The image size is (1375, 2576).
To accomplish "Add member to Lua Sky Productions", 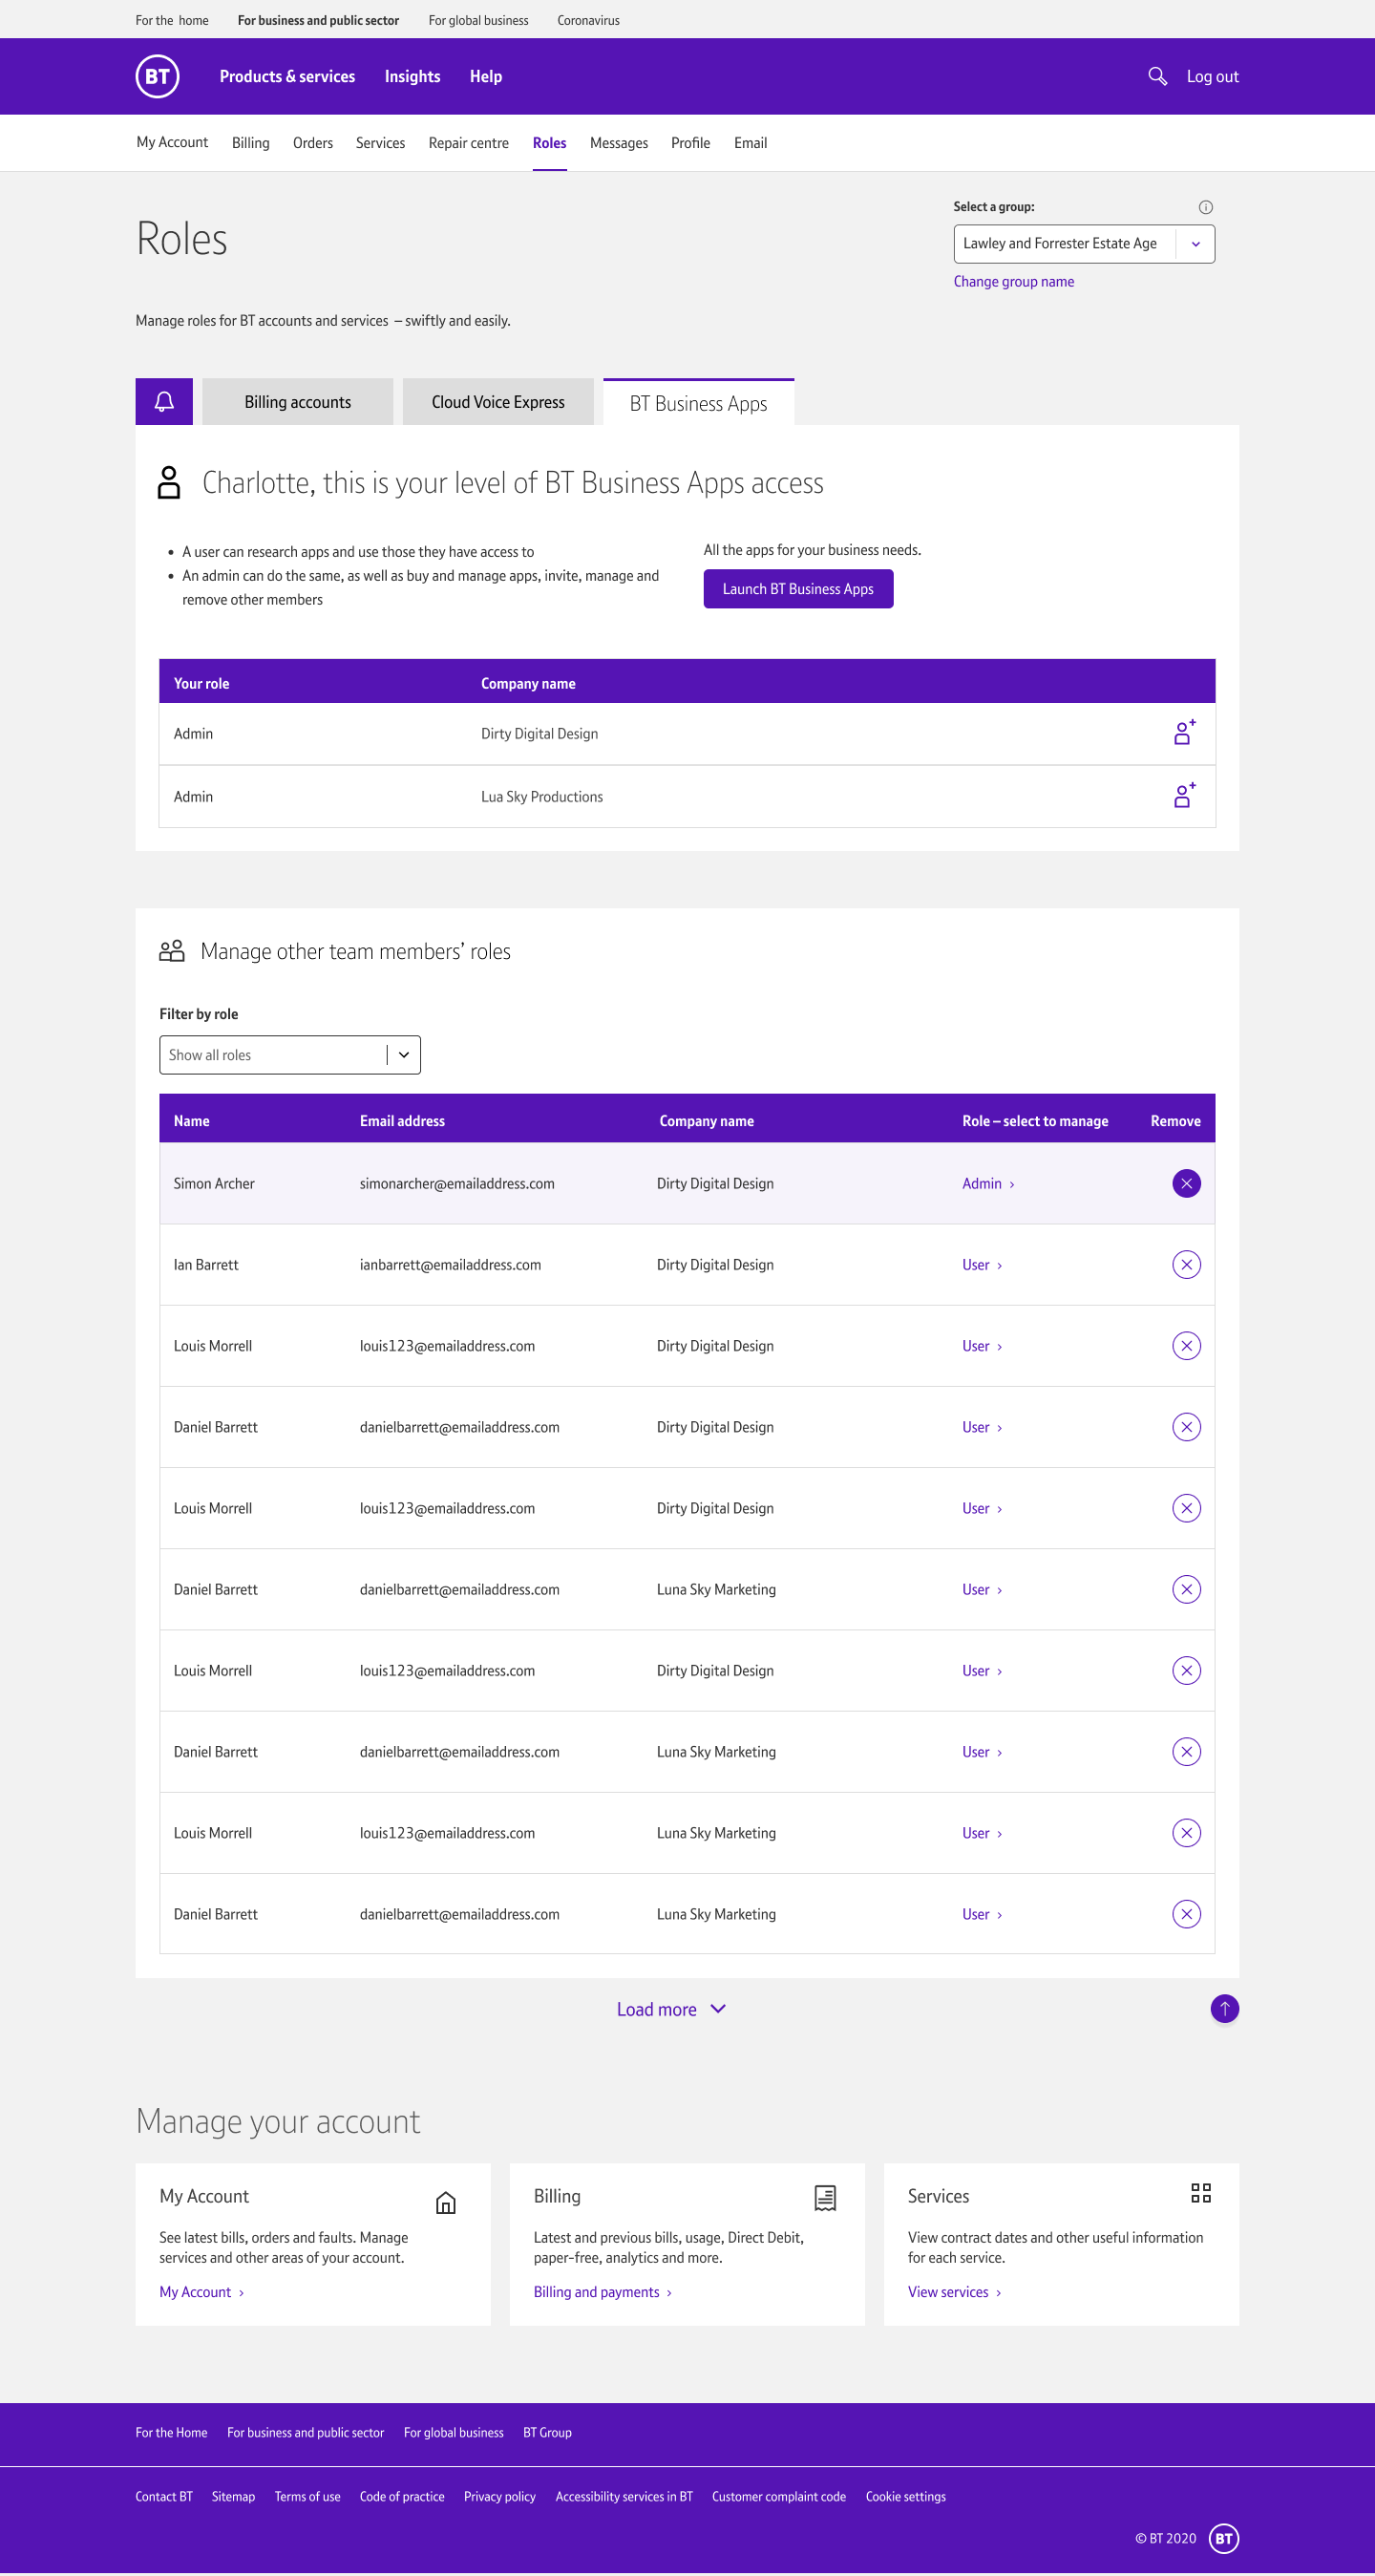I will pos(1184,796).
